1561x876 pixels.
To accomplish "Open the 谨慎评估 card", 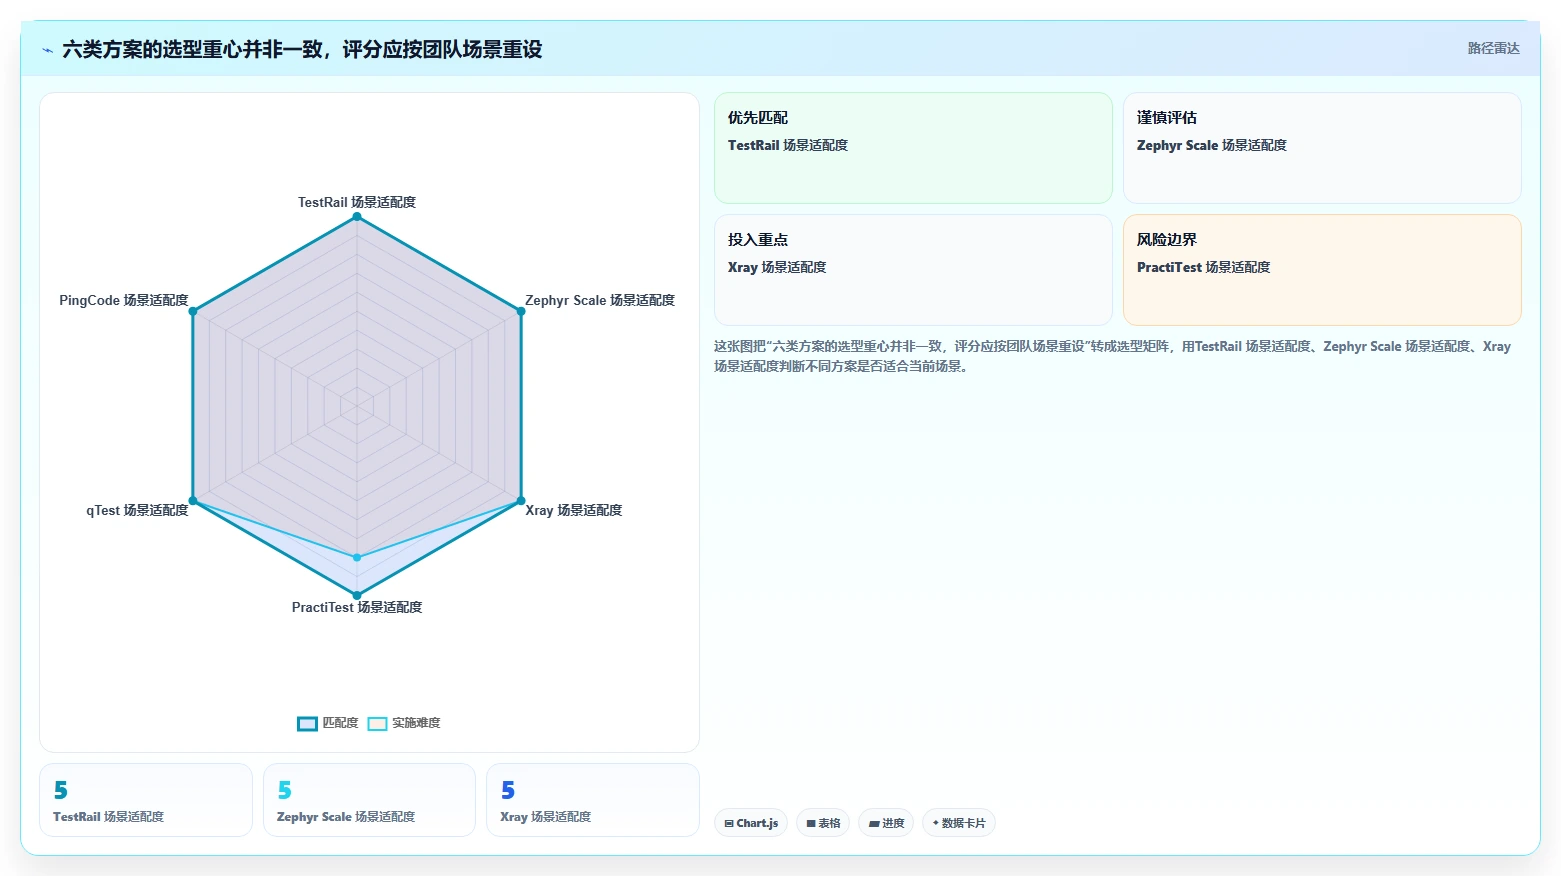I will 1322,148.
